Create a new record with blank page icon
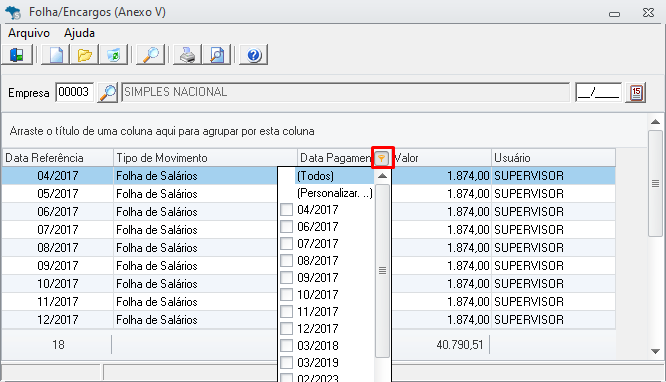This screenshot has width=666, height=382. (56, 55)
